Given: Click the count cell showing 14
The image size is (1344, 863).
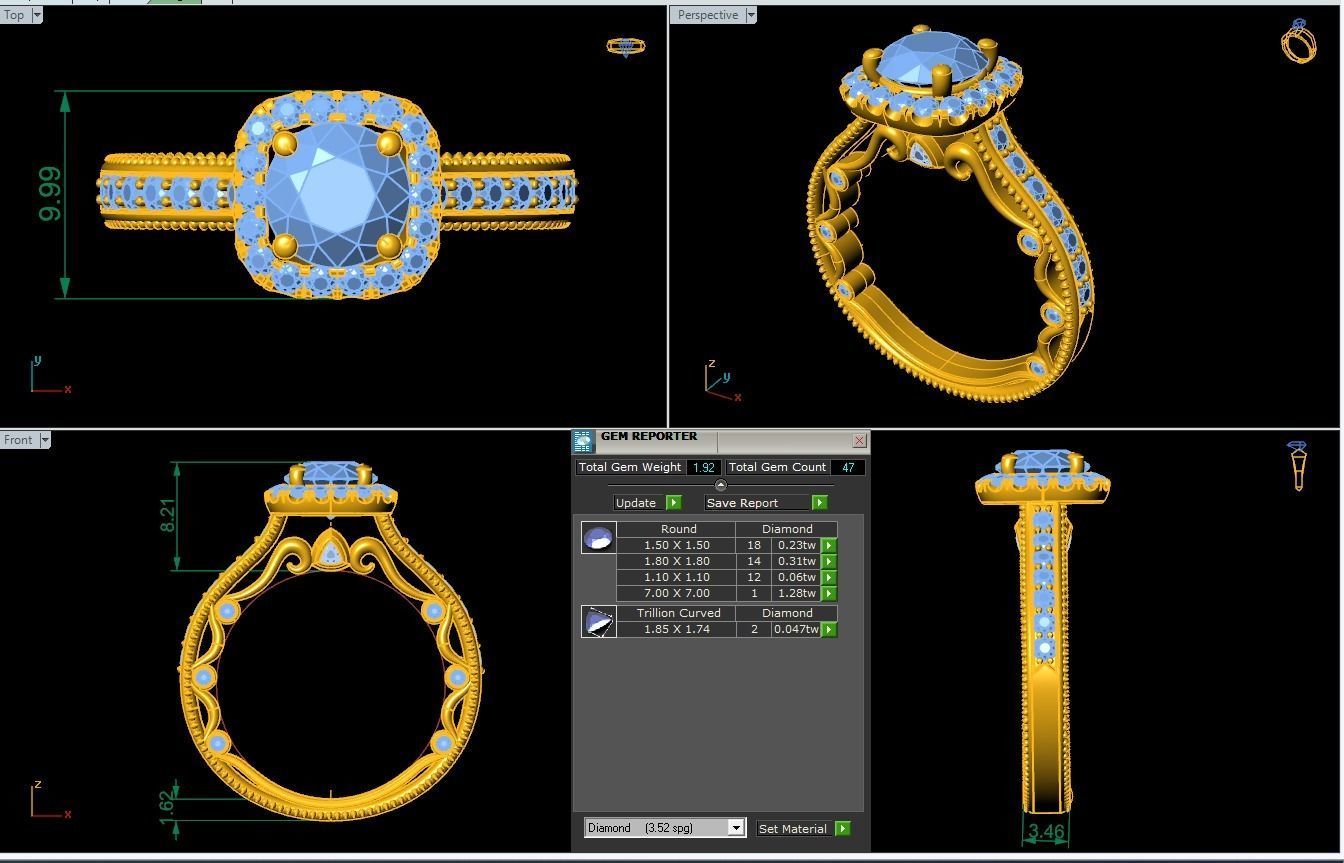Looking at the screenshot, I should pyautogui.click(x=753, y=561).
